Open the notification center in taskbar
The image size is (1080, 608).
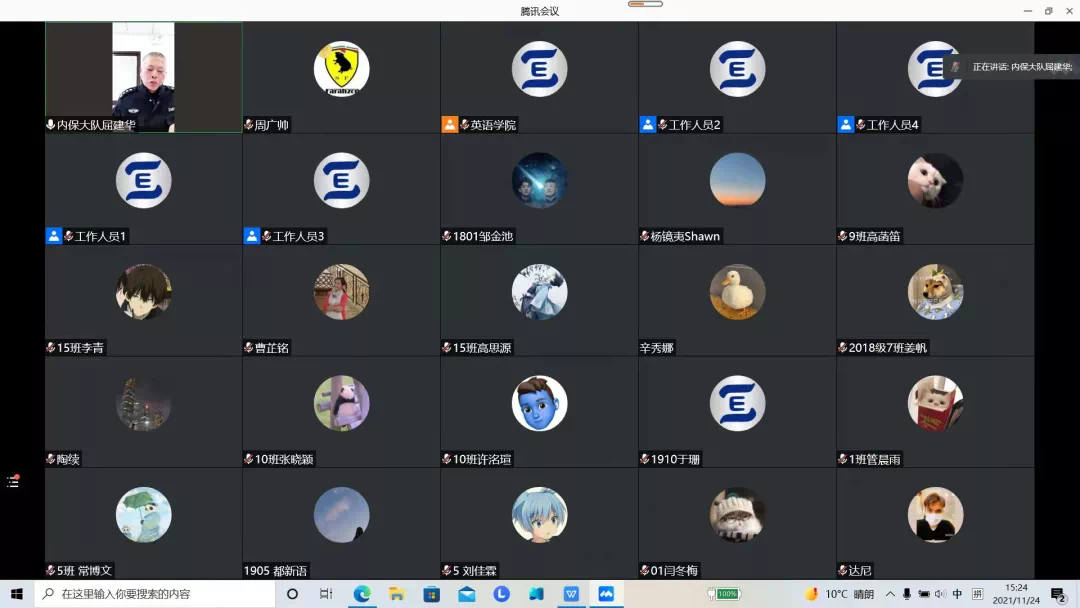pyautogui.click(x=1058, y=594)
